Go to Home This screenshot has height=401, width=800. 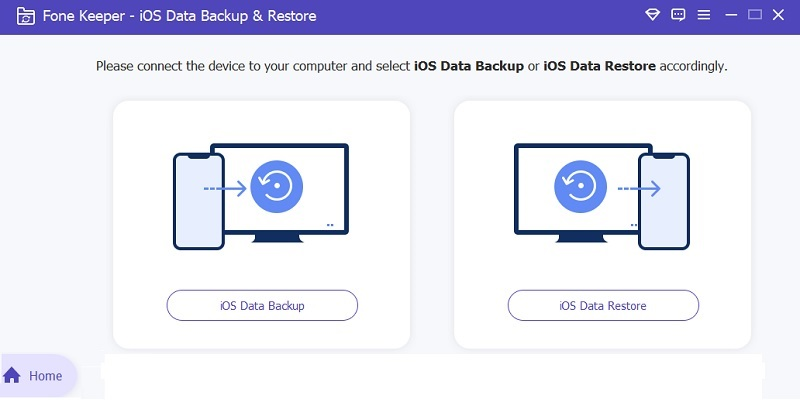coord(38,376)
